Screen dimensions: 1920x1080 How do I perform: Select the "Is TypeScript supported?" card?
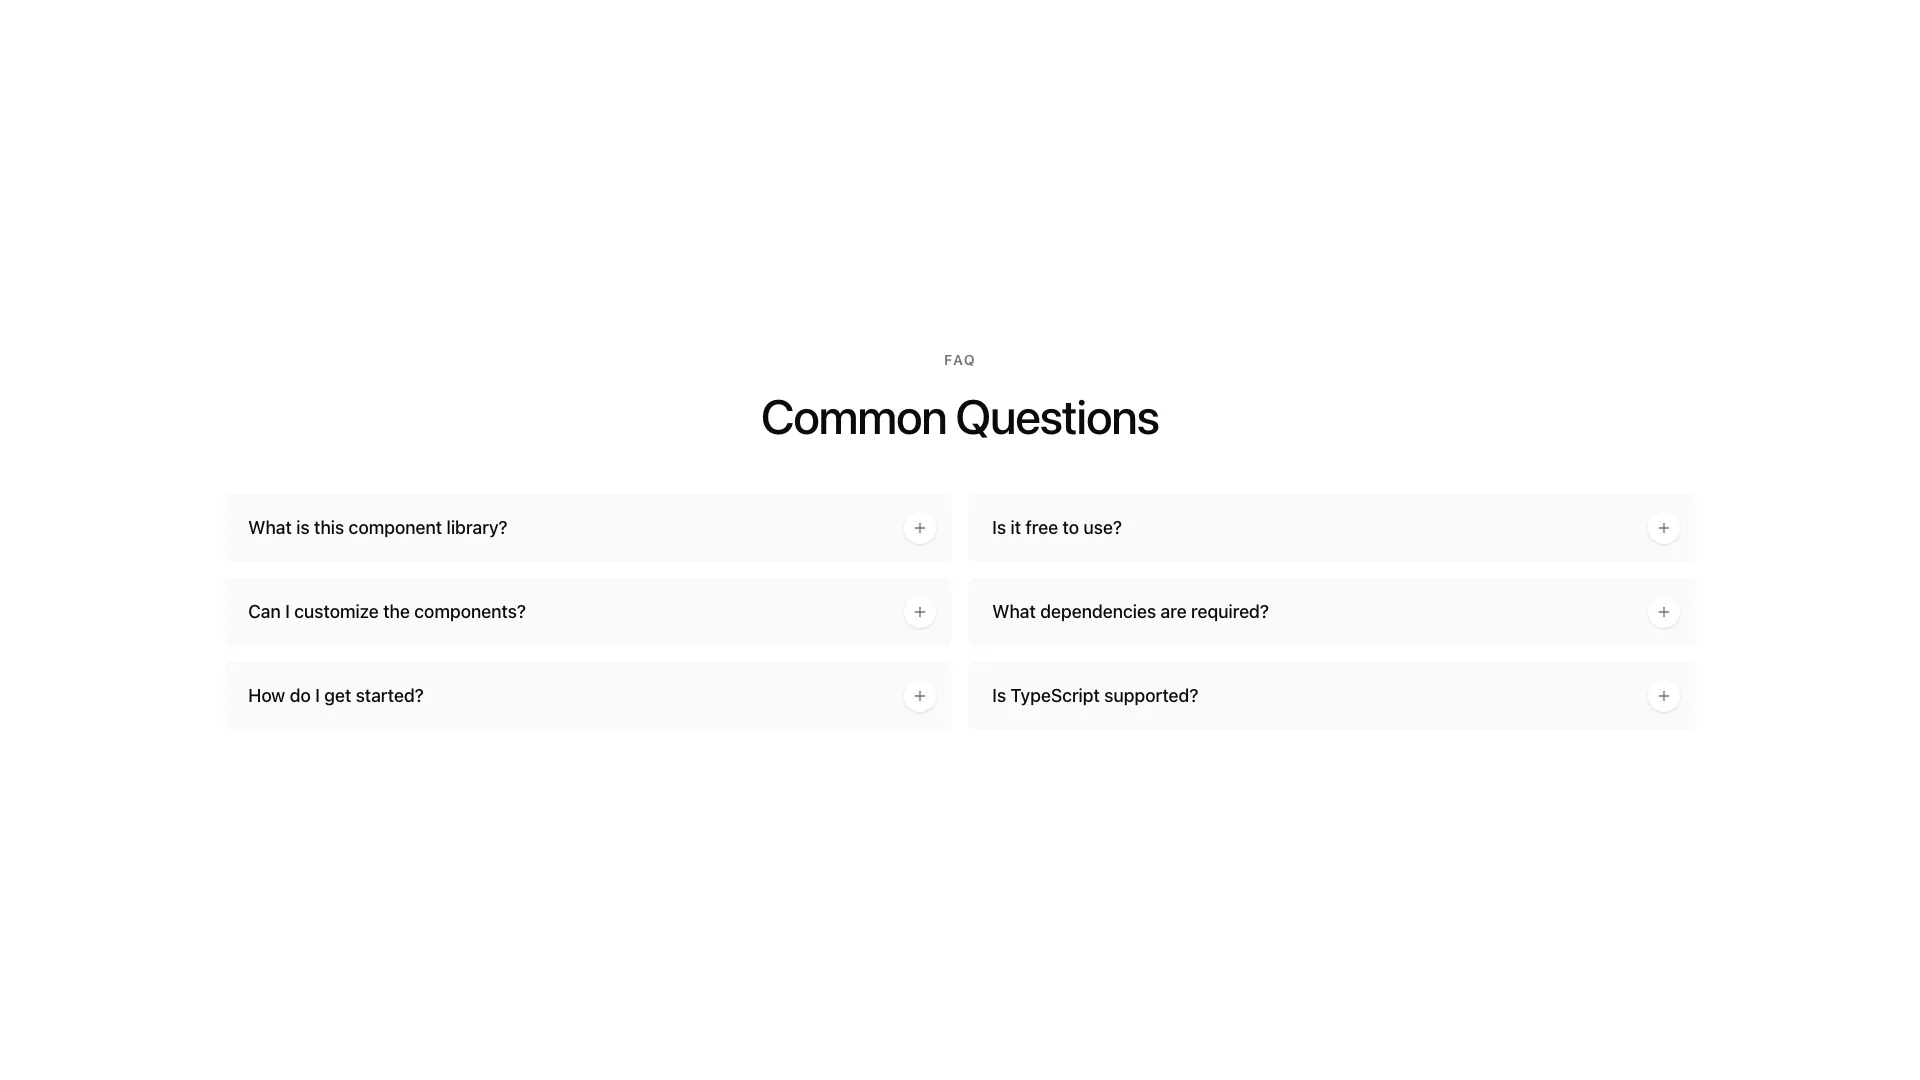(x=1331, y=695)
